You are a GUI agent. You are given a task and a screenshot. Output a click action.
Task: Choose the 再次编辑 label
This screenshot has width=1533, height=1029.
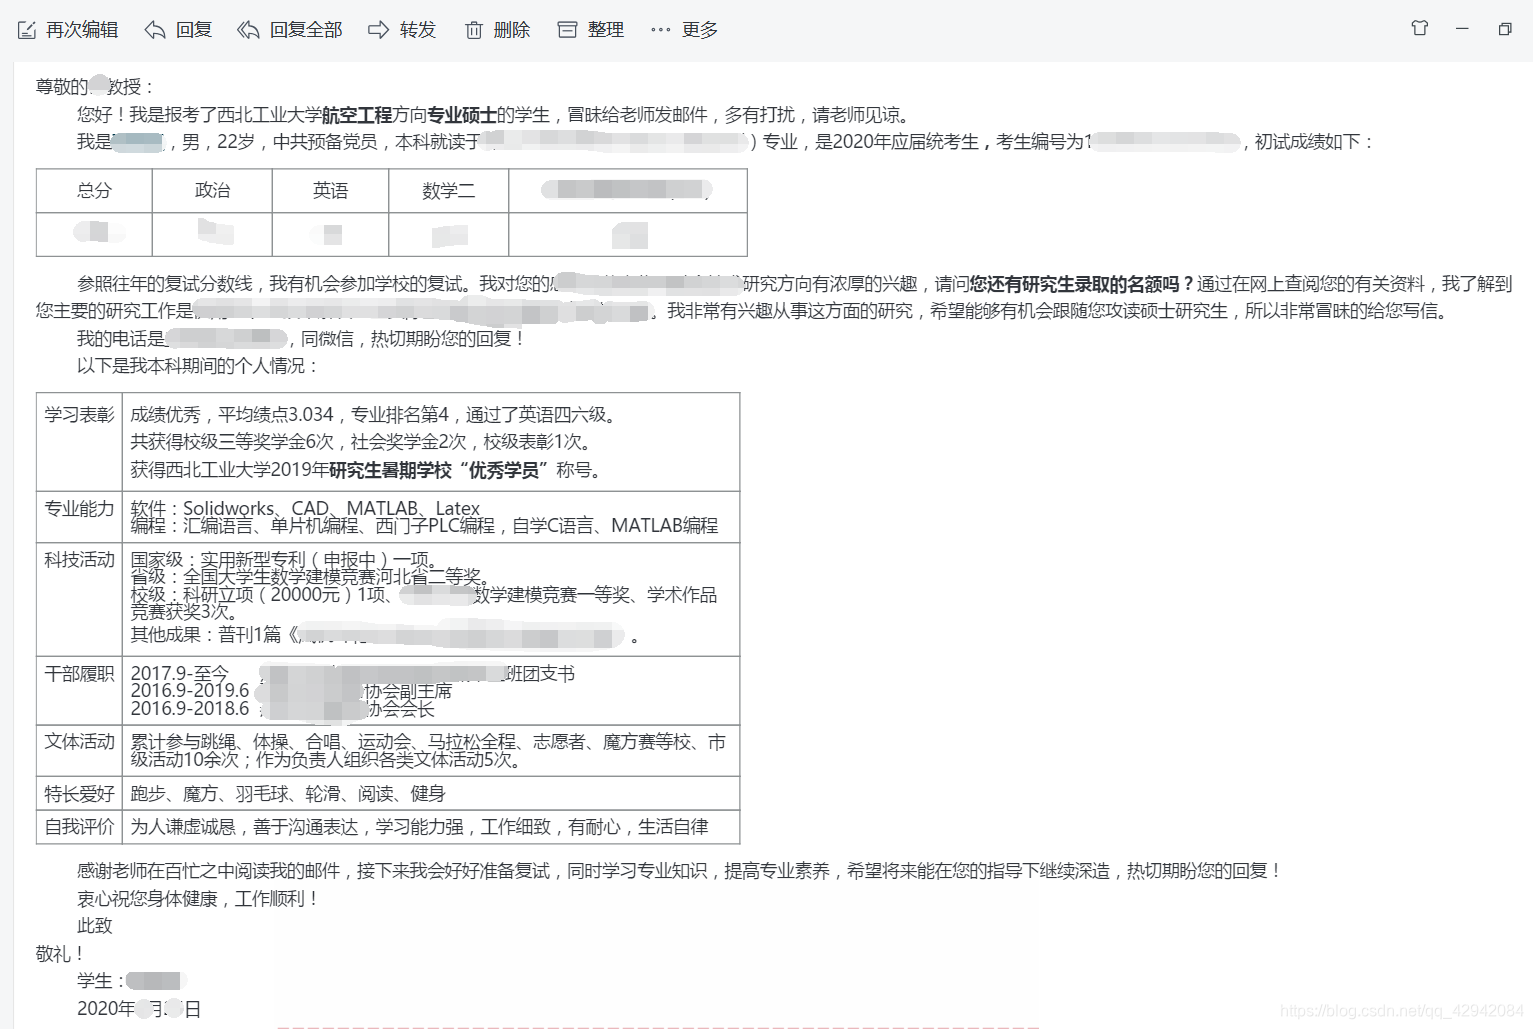(82, 30)
